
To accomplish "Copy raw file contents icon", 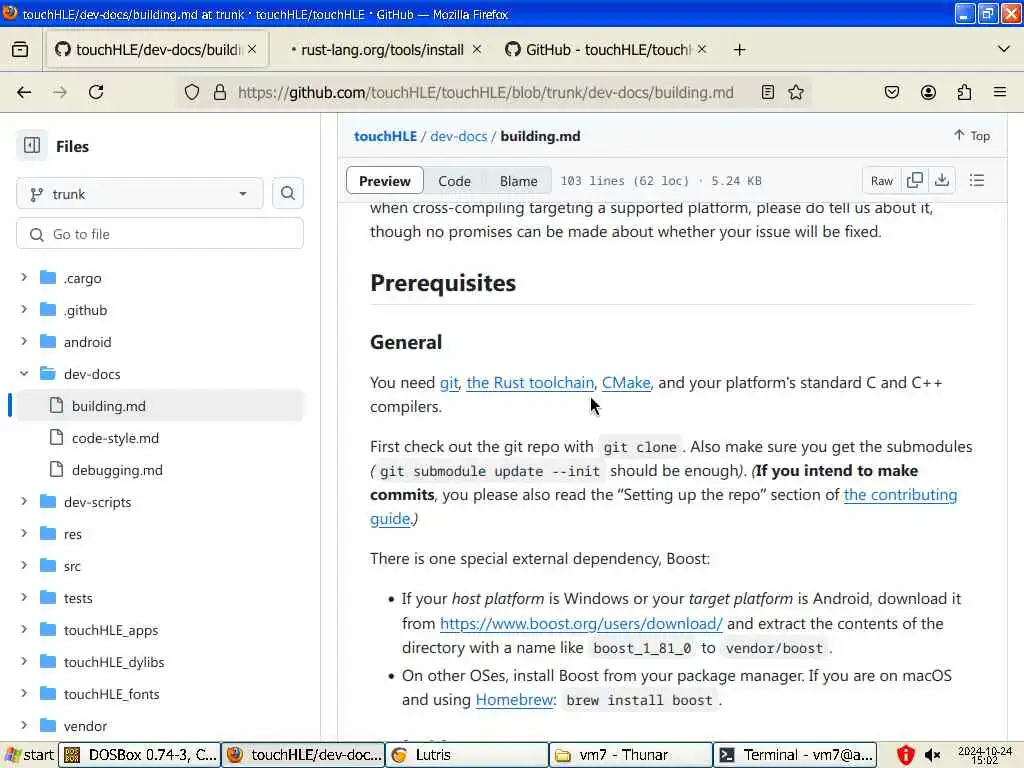I will [915, 180].
